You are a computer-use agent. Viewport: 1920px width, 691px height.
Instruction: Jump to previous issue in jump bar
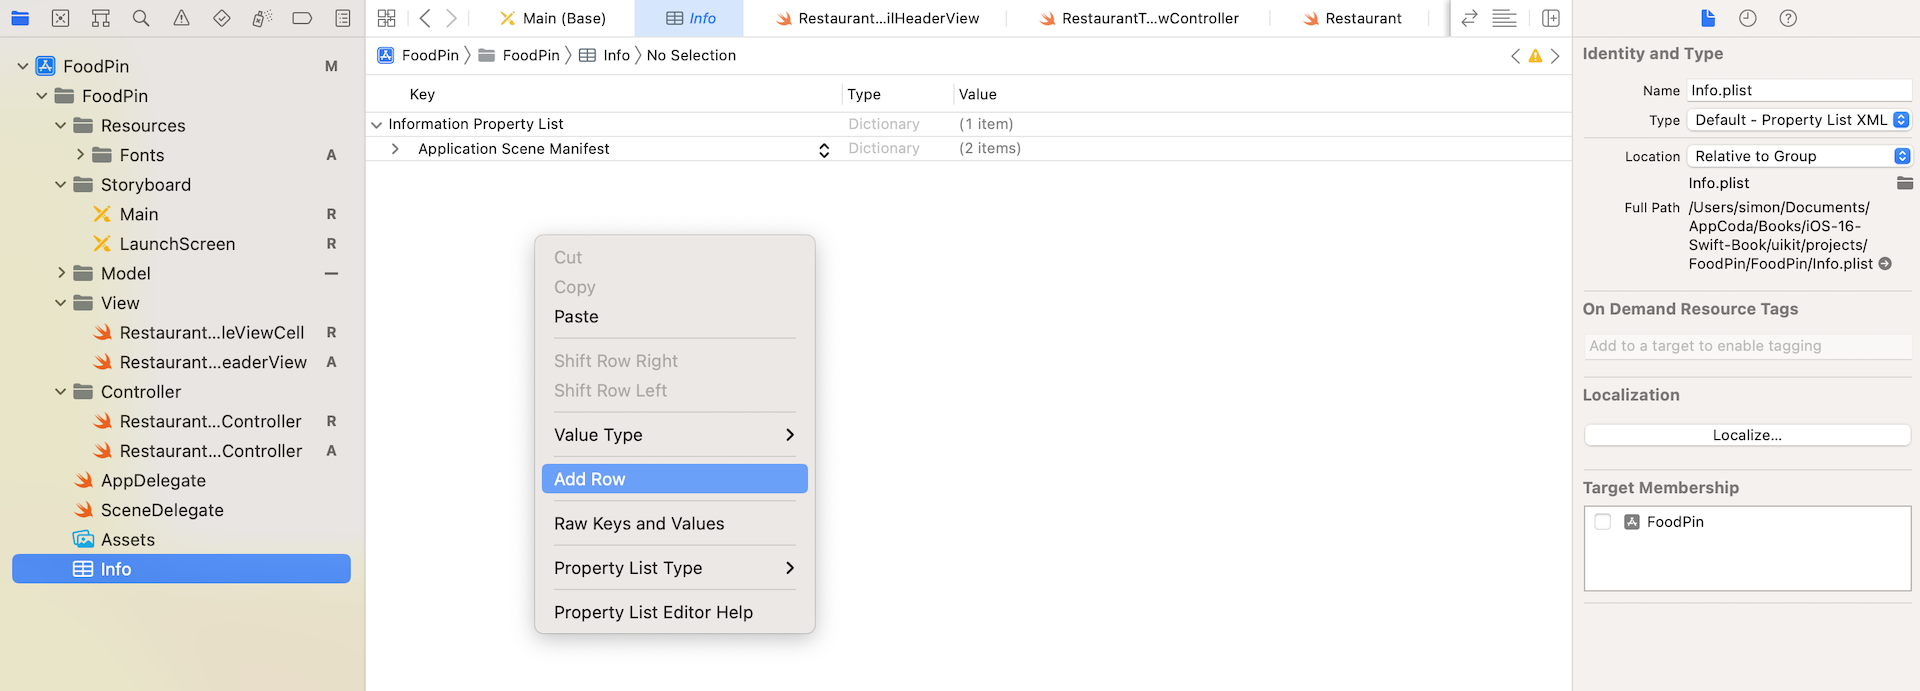tap(1515, 56)
